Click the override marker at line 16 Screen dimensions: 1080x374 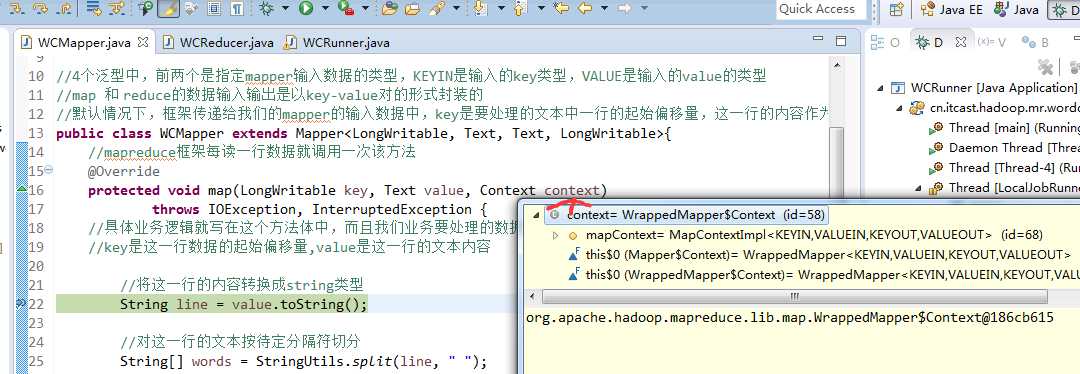[21, 188]
